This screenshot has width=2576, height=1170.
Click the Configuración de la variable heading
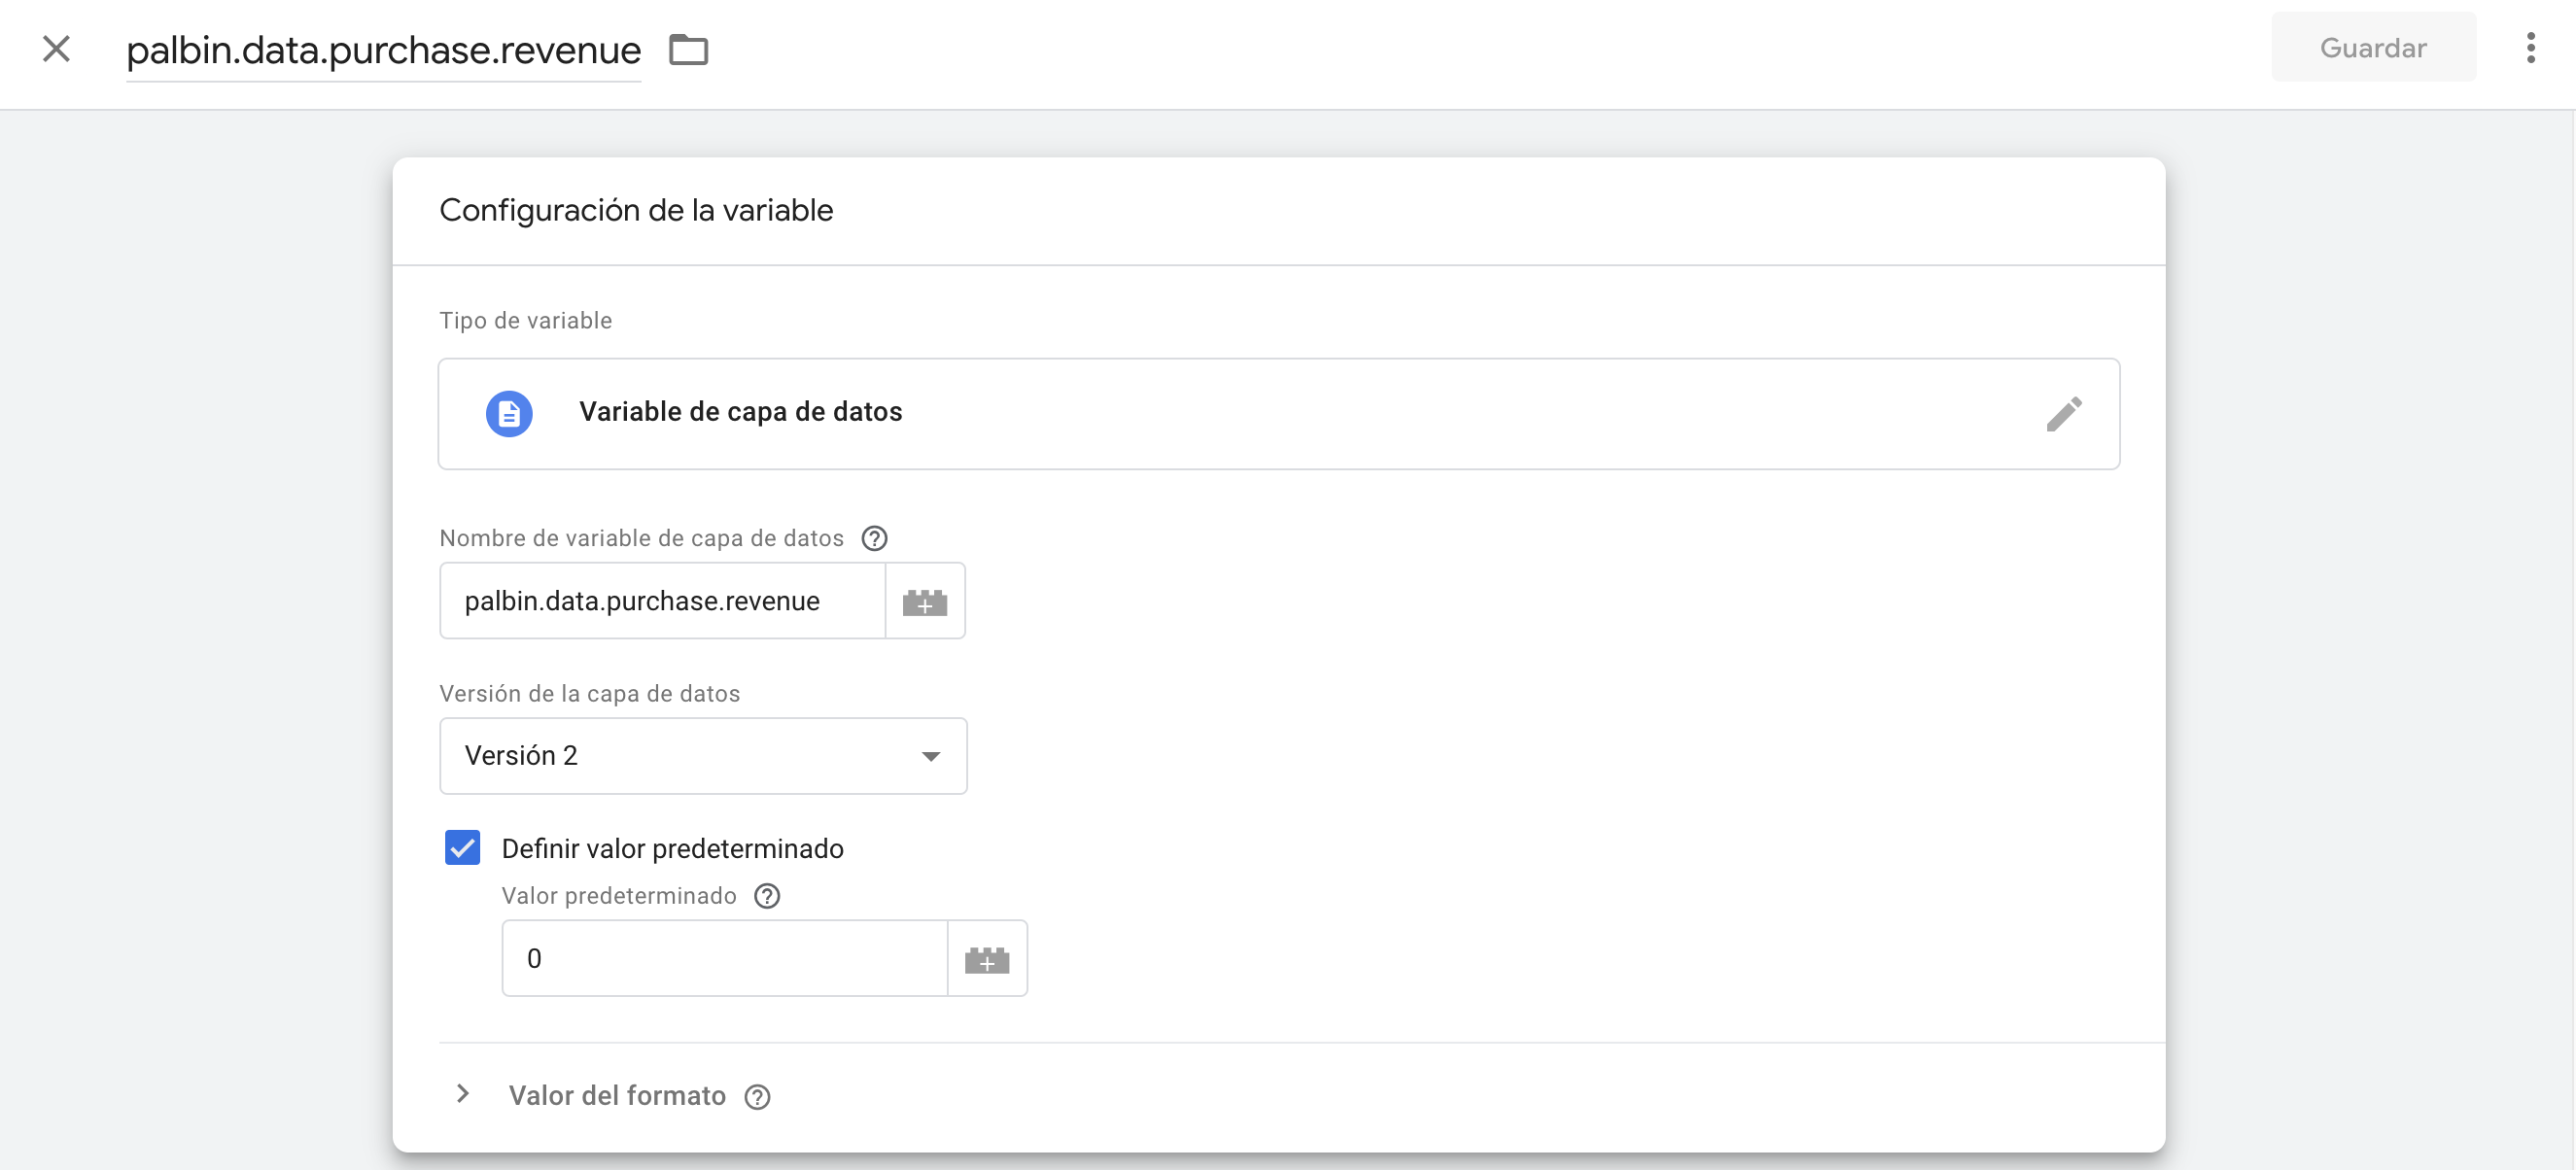point(636,211)
